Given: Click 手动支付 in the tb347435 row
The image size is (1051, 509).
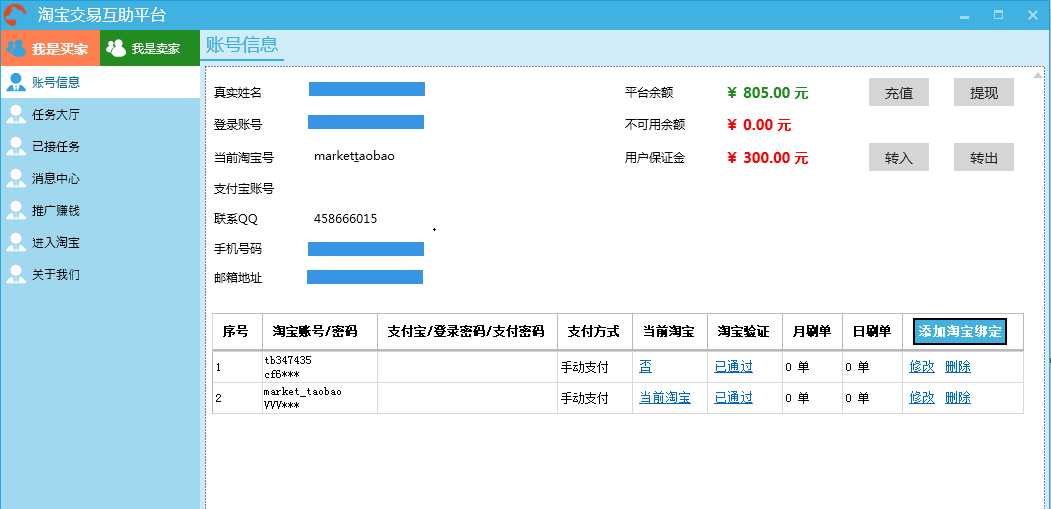Looking at the screenshot, I should tap(584, 367).
